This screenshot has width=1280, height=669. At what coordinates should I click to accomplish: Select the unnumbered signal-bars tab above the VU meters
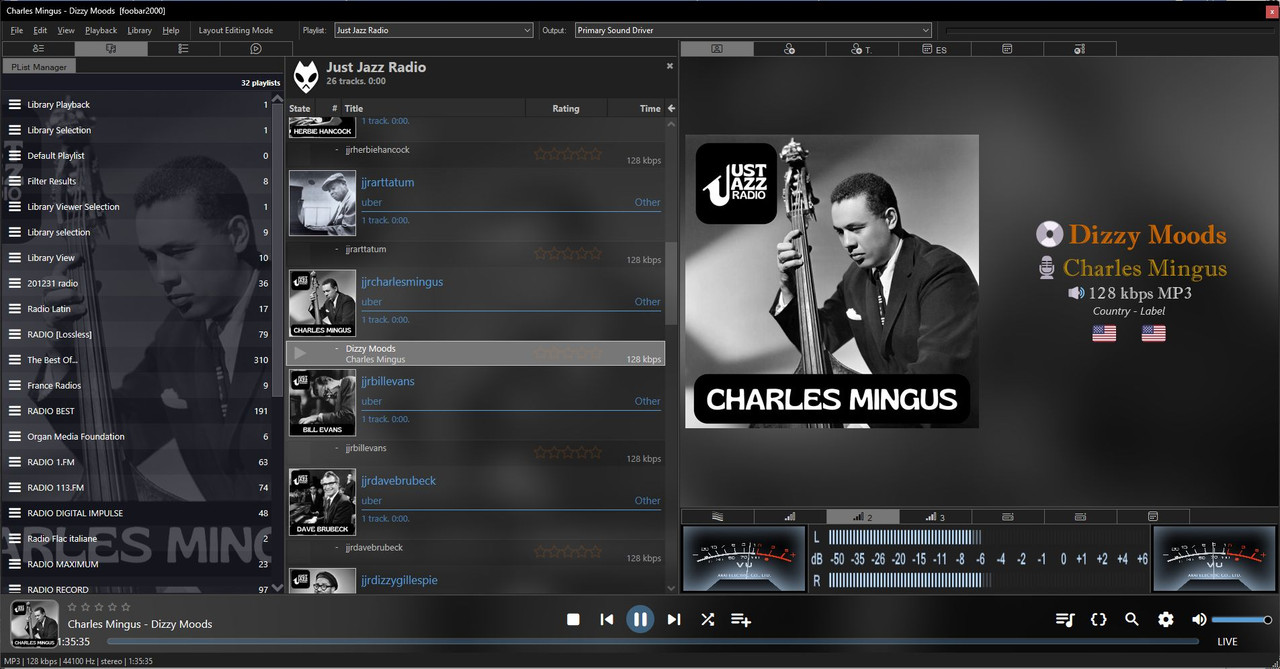point(789,516)
